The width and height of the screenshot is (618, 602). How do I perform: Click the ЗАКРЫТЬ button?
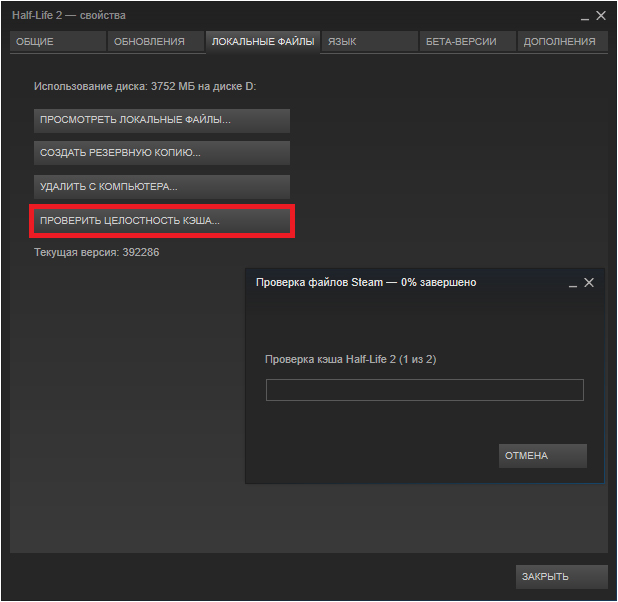coord(562,577)
